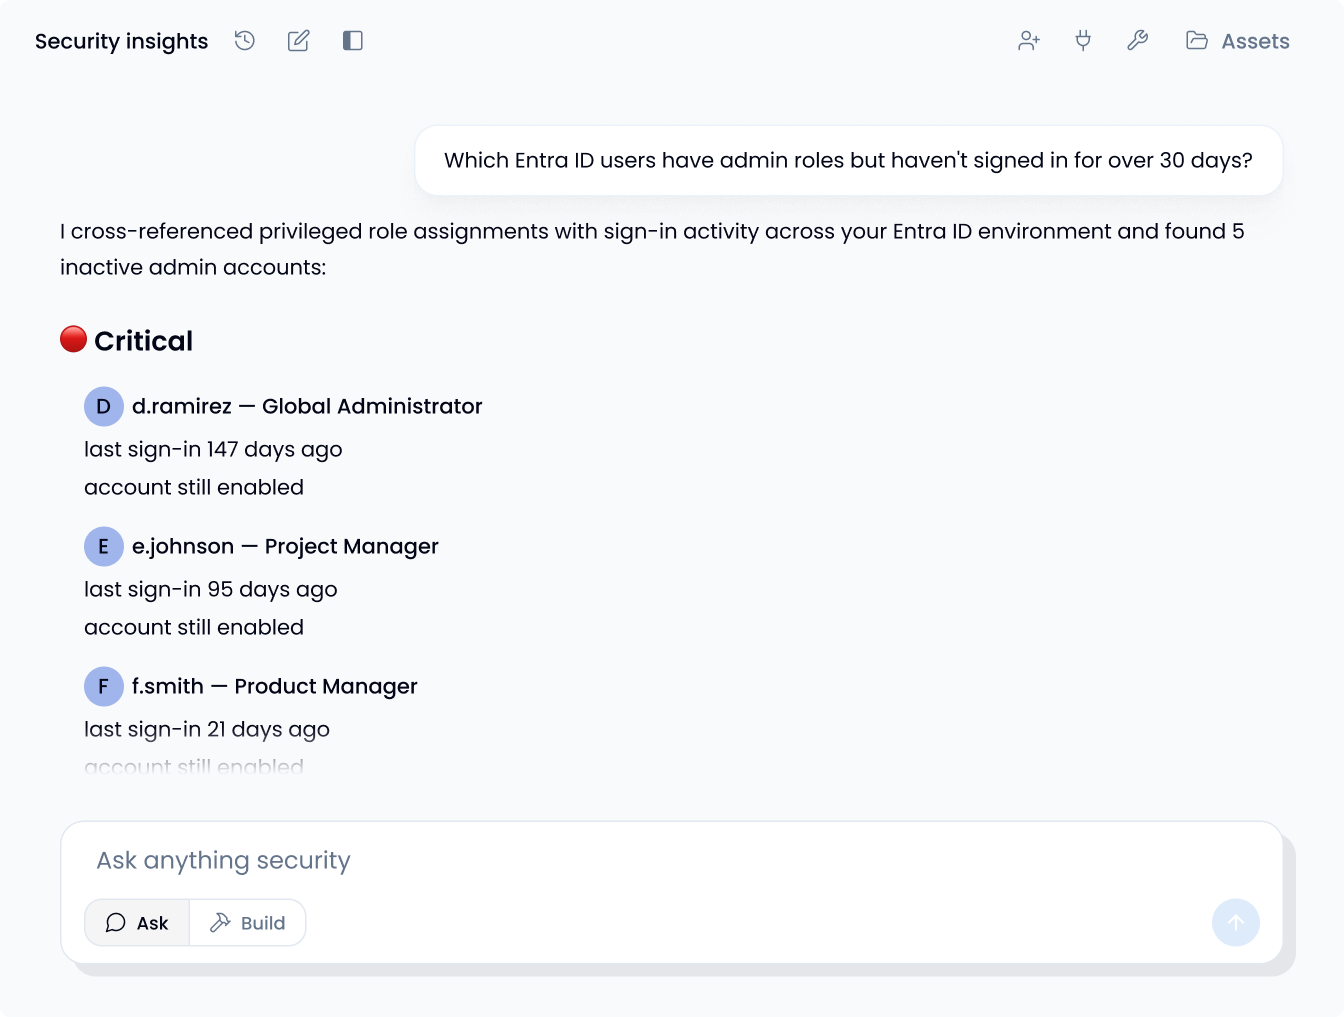Toggle the sidebar panel icon
The height and width of the screenshot is (1017, 1344).
click(352, 41)
